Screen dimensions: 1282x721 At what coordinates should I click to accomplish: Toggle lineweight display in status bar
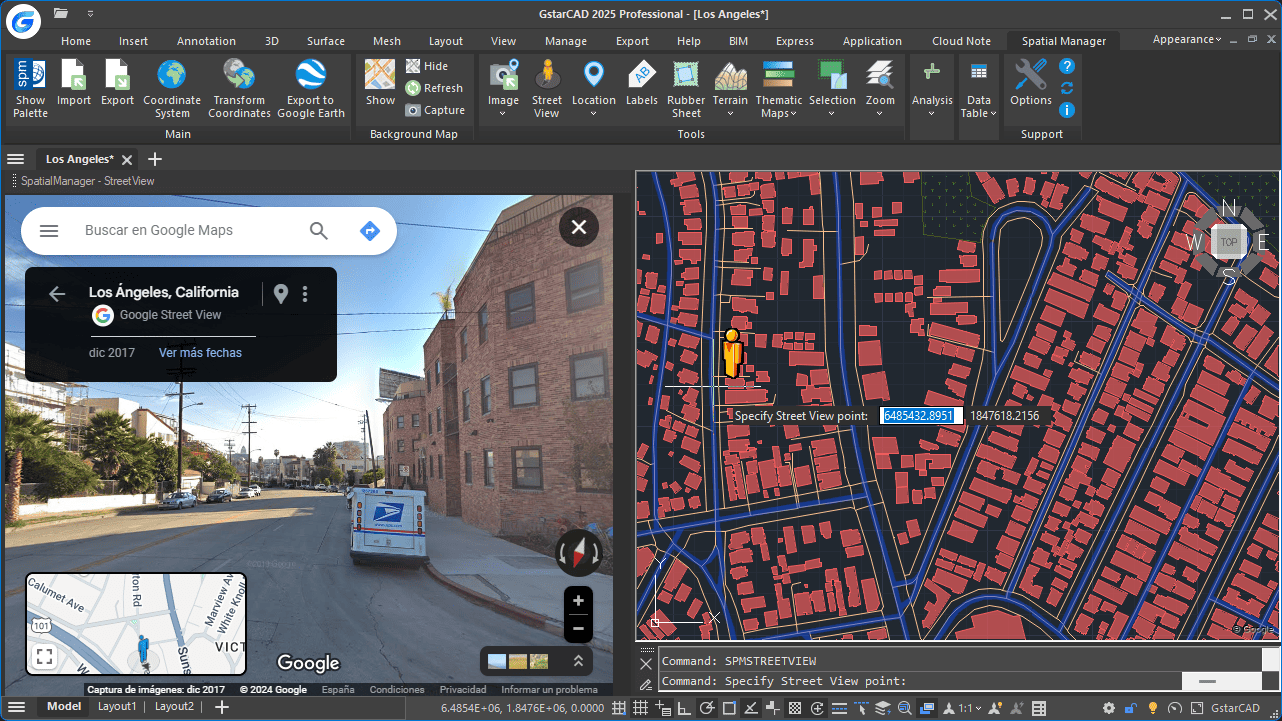[839, 708]
